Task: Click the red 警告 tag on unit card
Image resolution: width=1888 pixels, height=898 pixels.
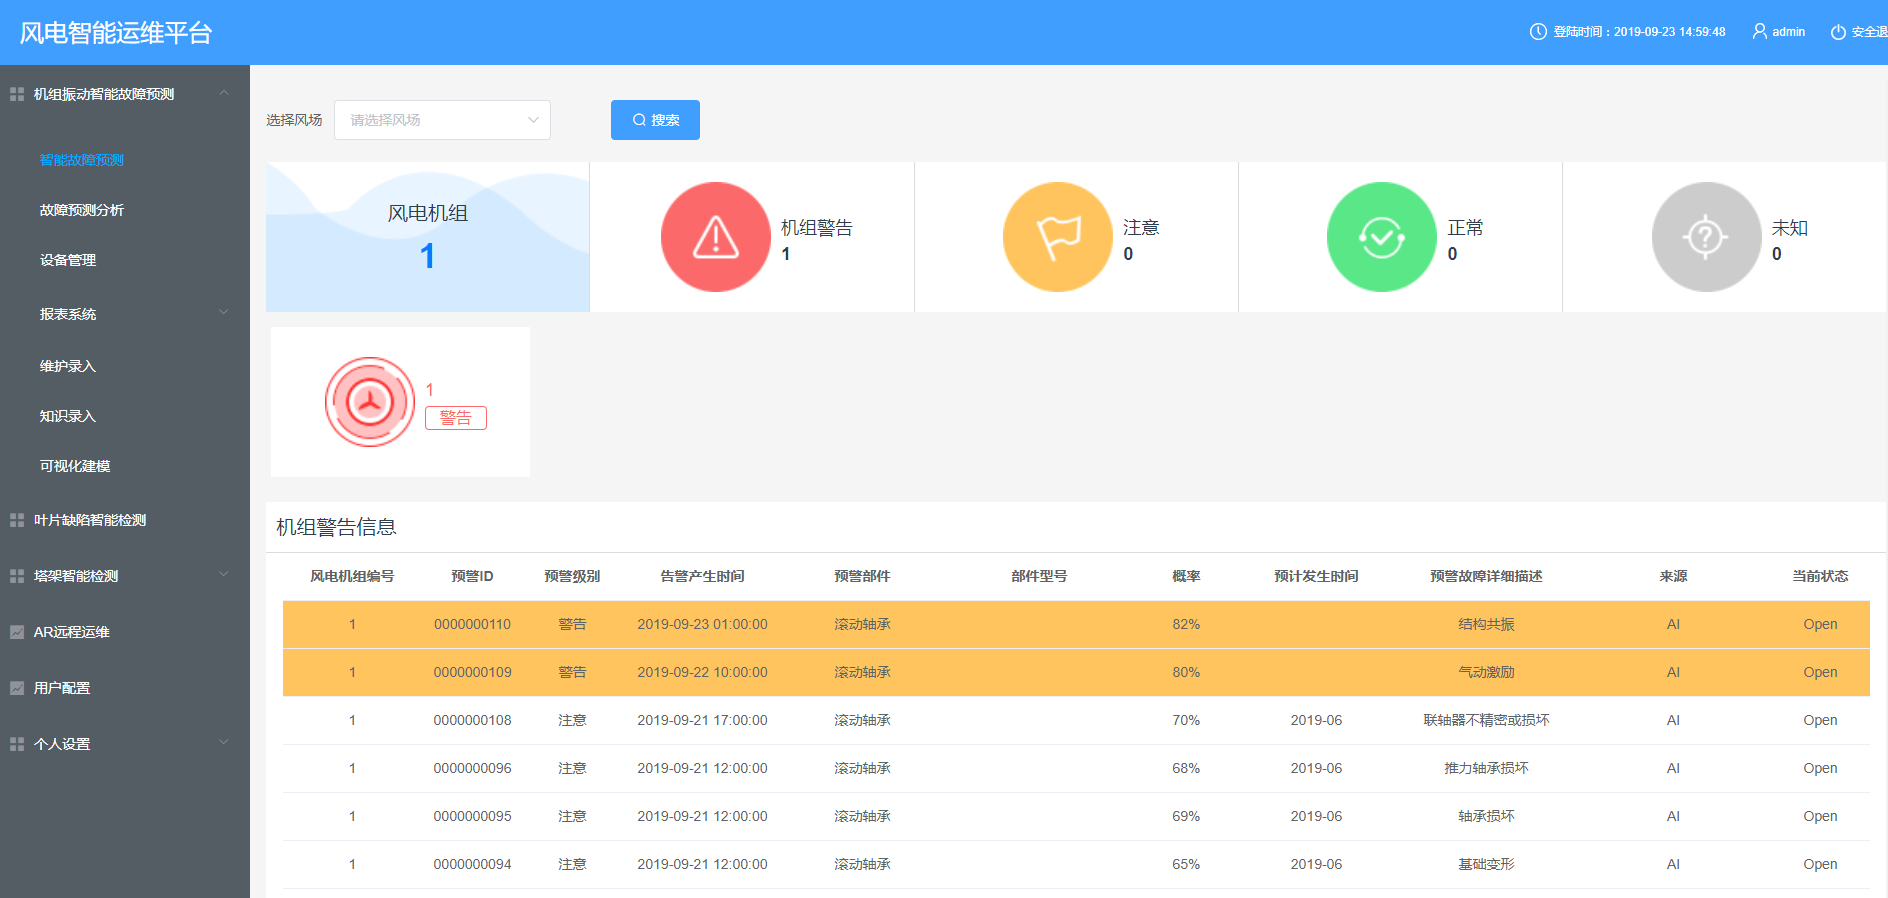Action: pos(456,418)
